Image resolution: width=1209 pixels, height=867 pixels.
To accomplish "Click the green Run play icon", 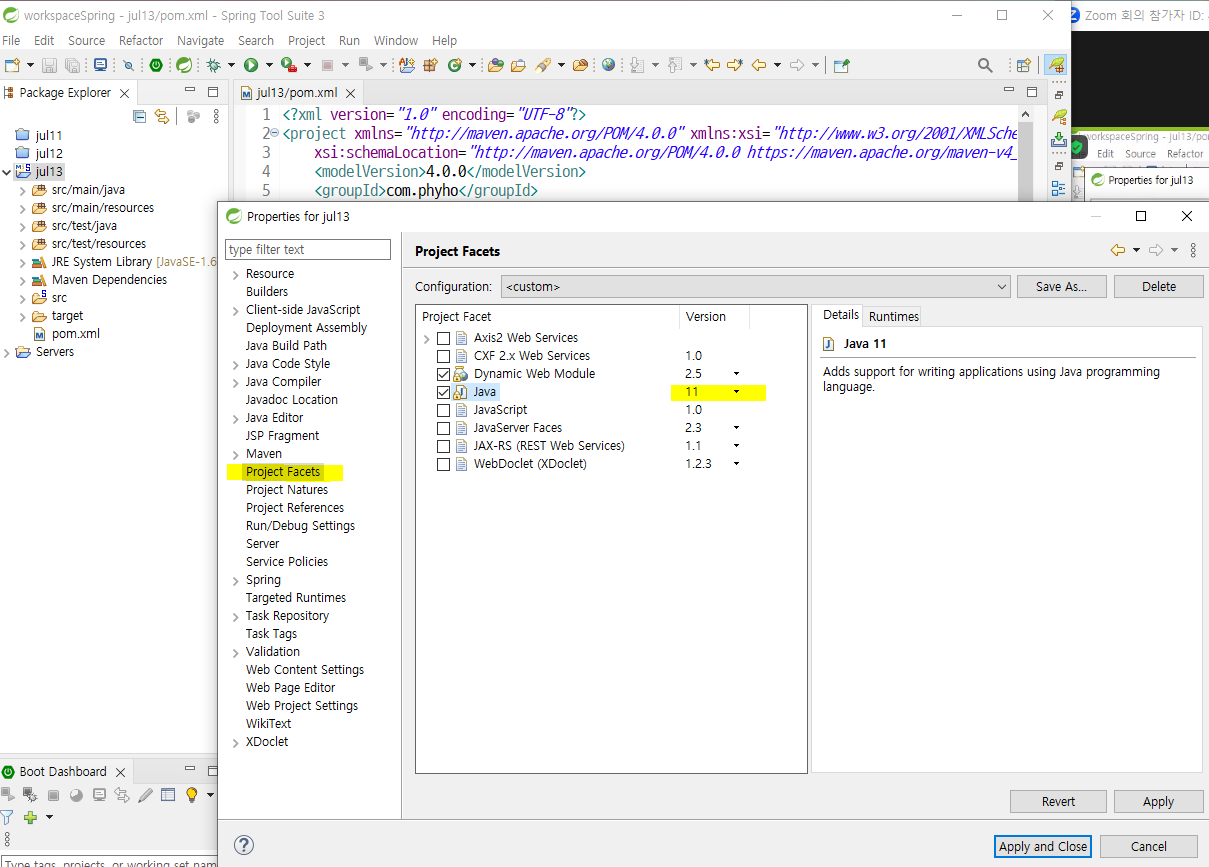I will pos(251,65).
